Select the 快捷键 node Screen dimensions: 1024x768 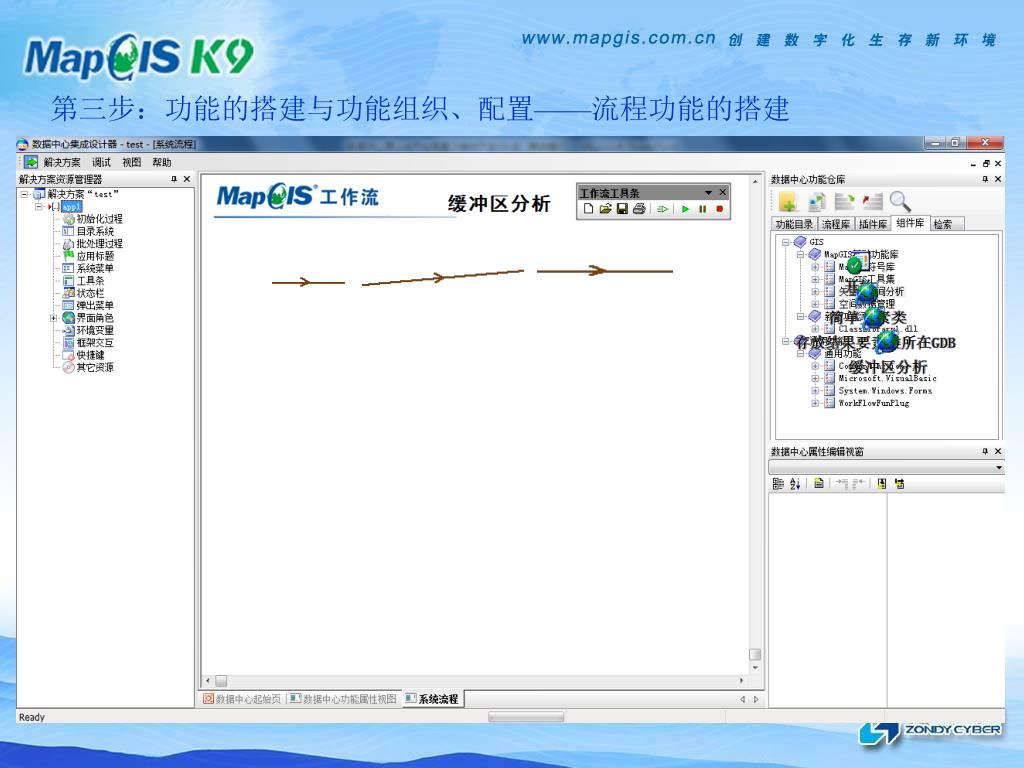tap(91, 355)
